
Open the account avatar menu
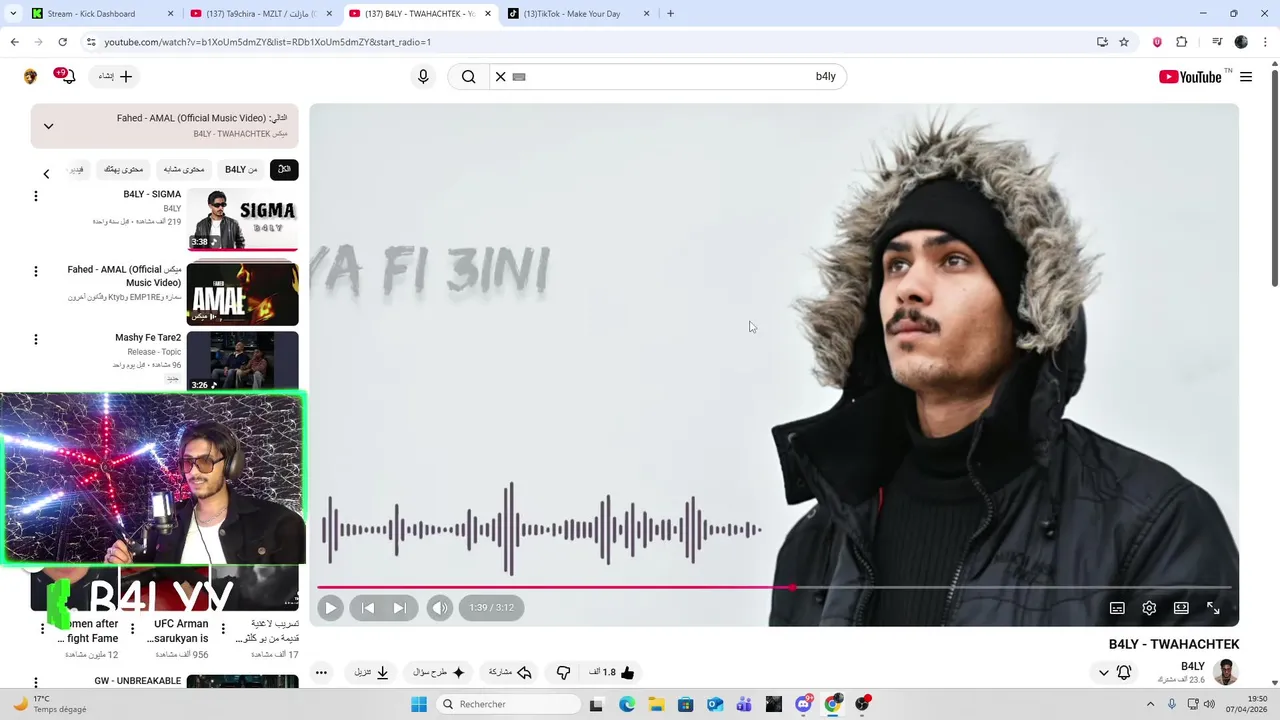coord(30,77)
